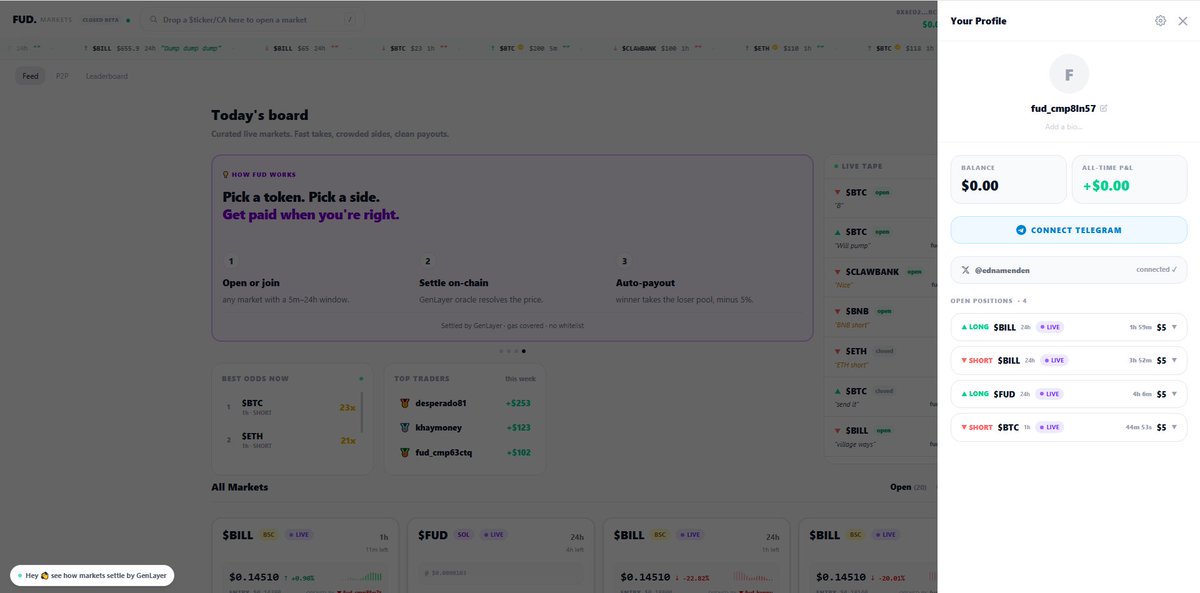
Task: Select the Open (20) markets filter
Action: click(908, 487)
